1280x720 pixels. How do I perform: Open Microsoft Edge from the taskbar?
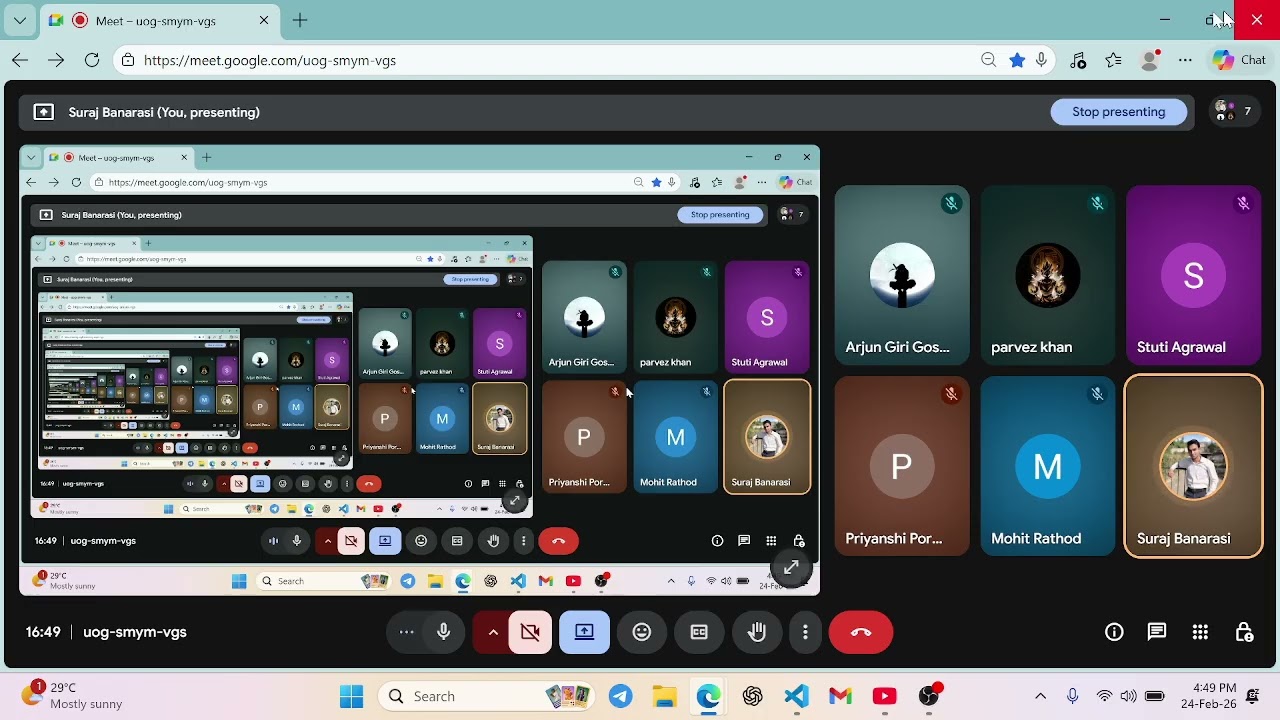point(708,696)
